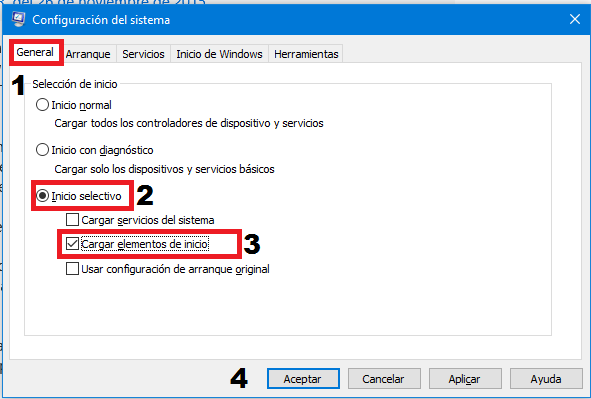Select the Inicio normal radio button
Image resolution: width=591 pixels, height=399 pixels.
(x=42, y=105)
